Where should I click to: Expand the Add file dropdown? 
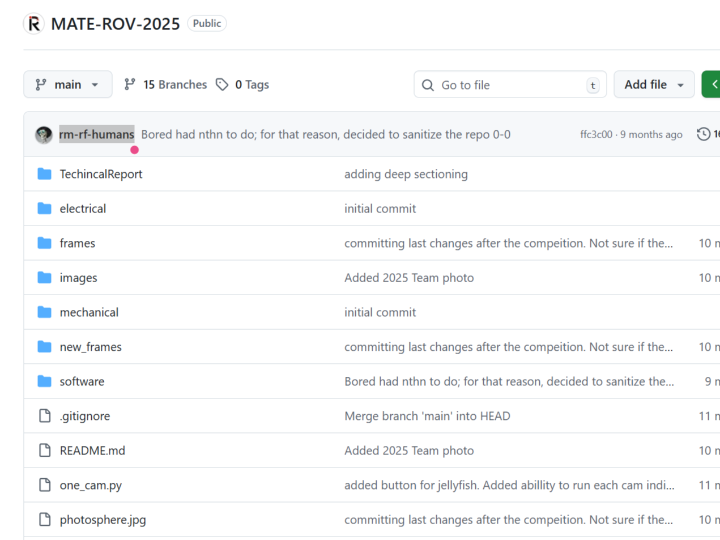(x=654, y=85)
